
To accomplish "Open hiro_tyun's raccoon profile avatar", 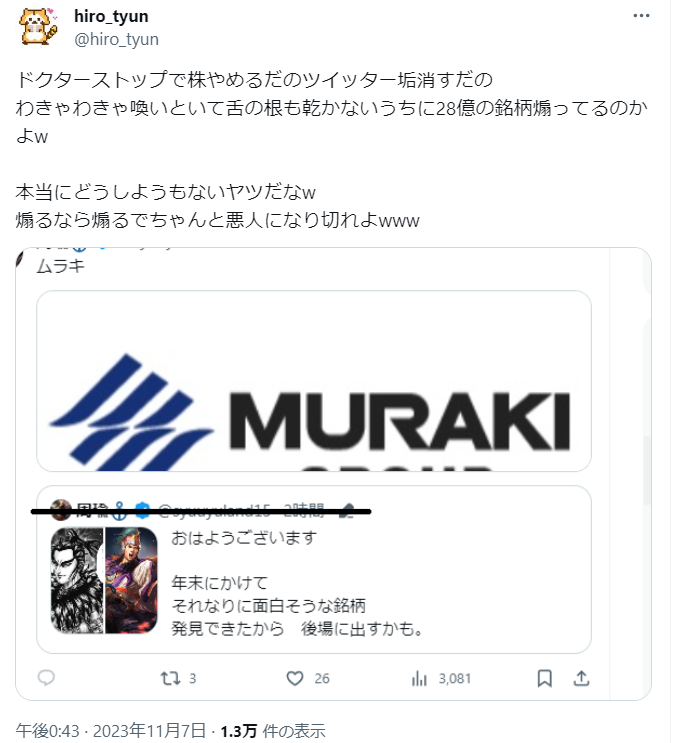I will point(37,26).
